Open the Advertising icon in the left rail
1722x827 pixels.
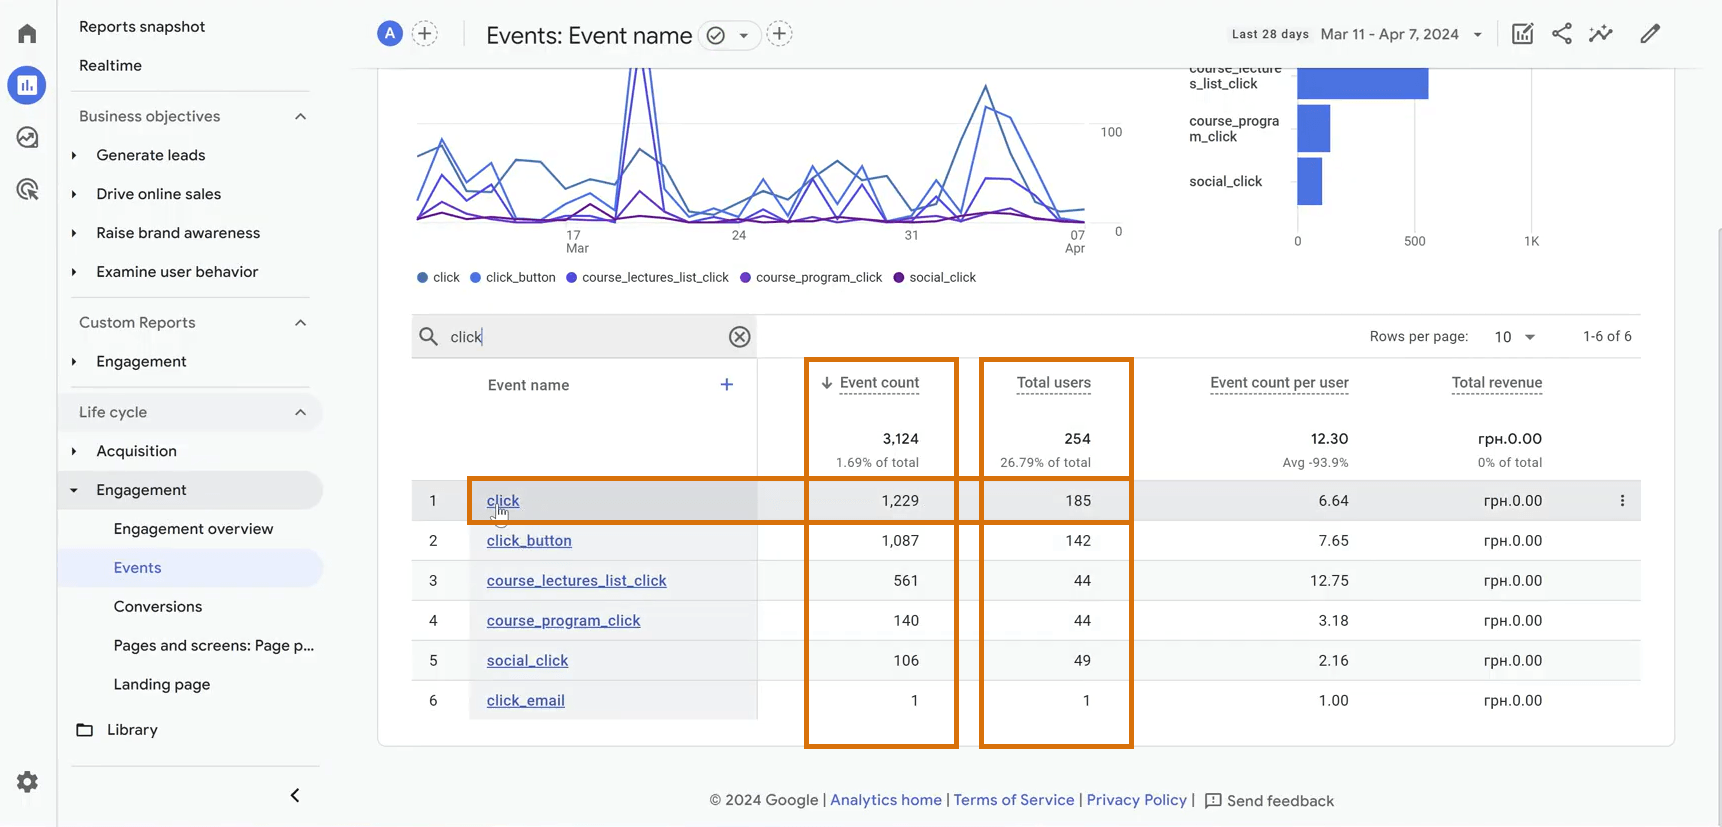click(27, 189)
